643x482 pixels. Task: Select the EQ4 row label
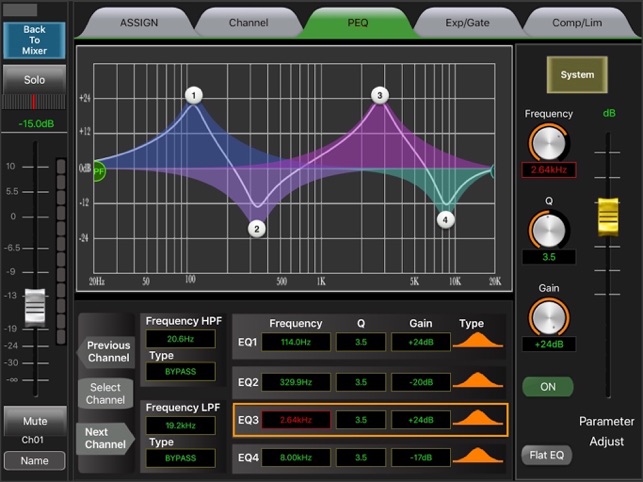248,457
